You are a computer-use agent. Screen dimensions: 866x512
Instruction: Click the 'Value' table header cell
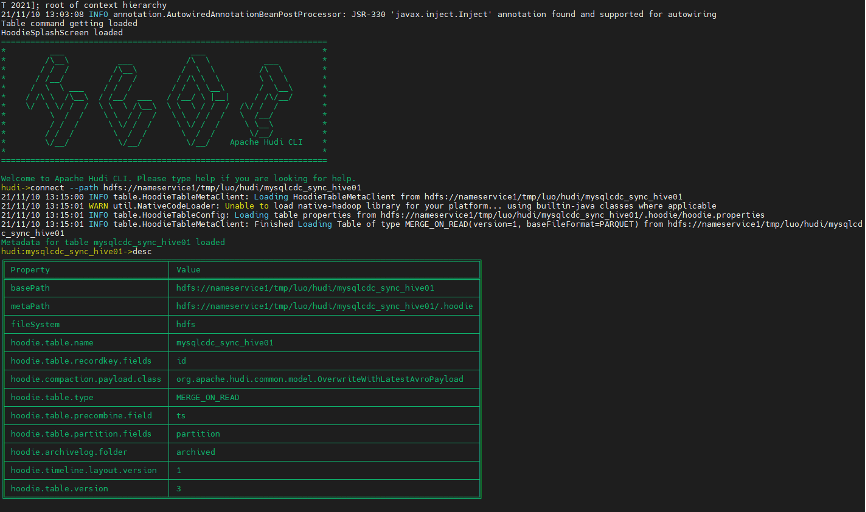(x=324, y=270)
